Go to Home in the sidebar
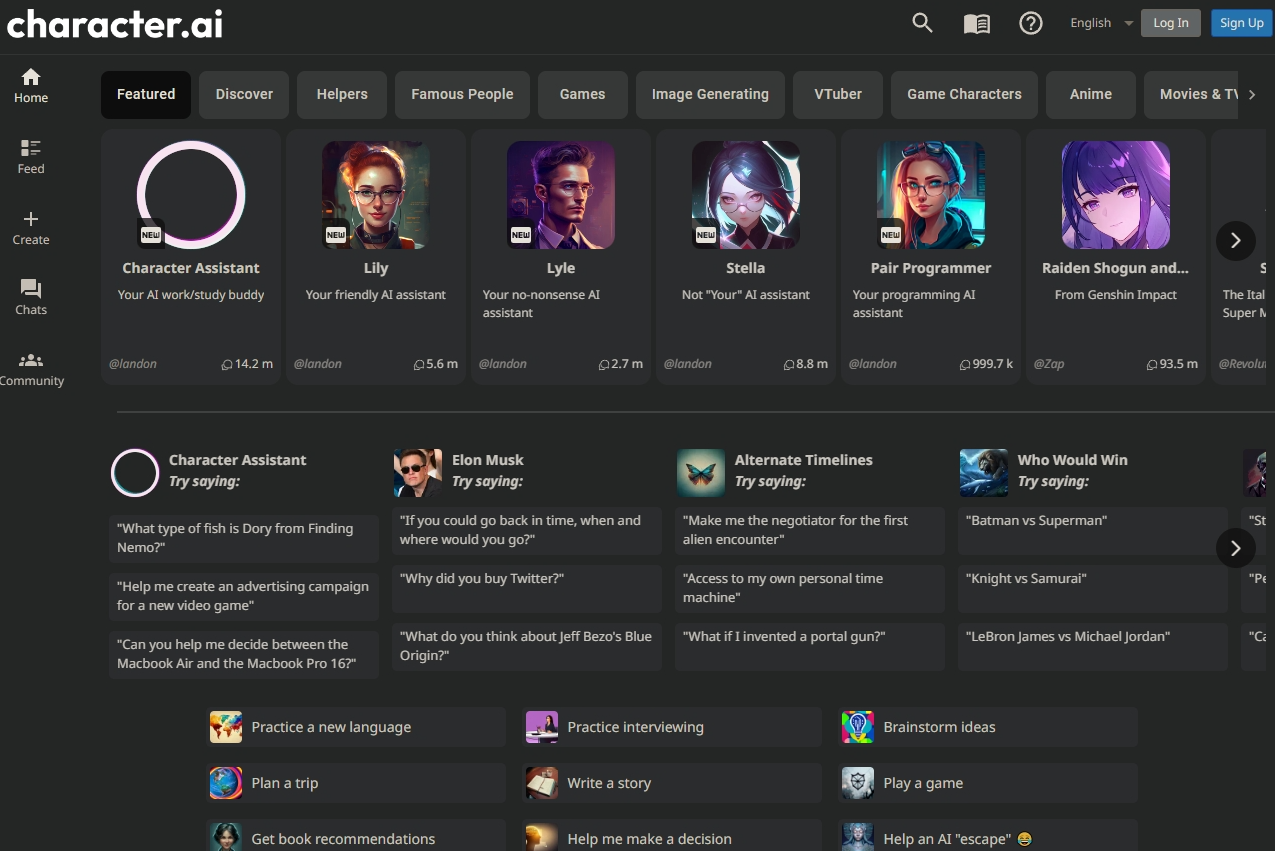This screenshot has height=851, width=1275. (x=31, y=86)
